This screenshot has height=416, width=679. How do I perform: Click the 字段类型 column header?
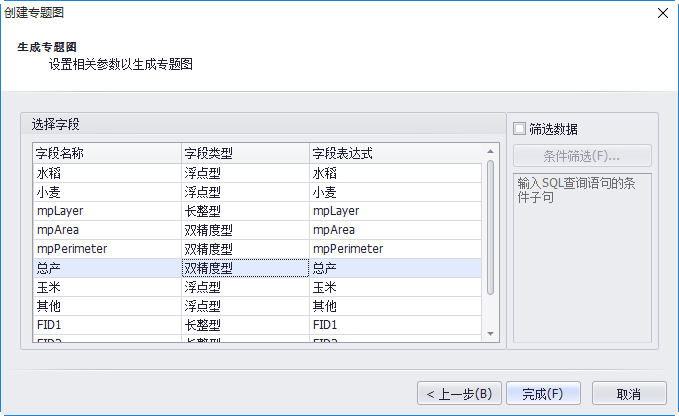244,154
